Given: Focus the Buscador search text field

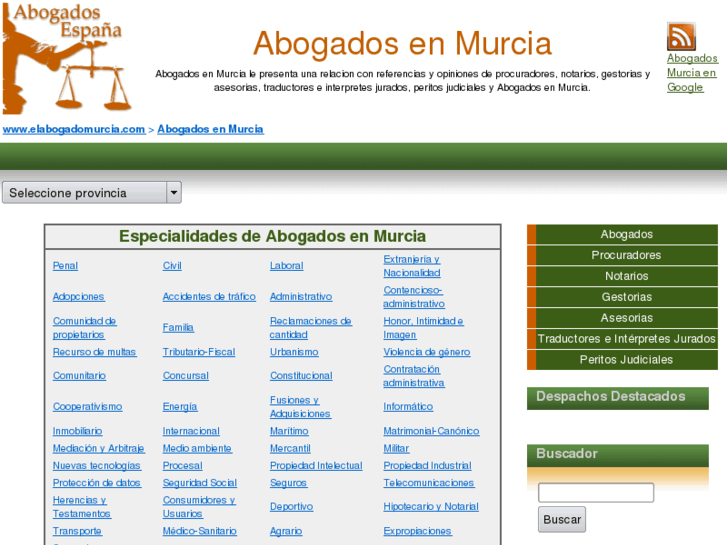Looking at the screenshot, I should pos(596,493).
